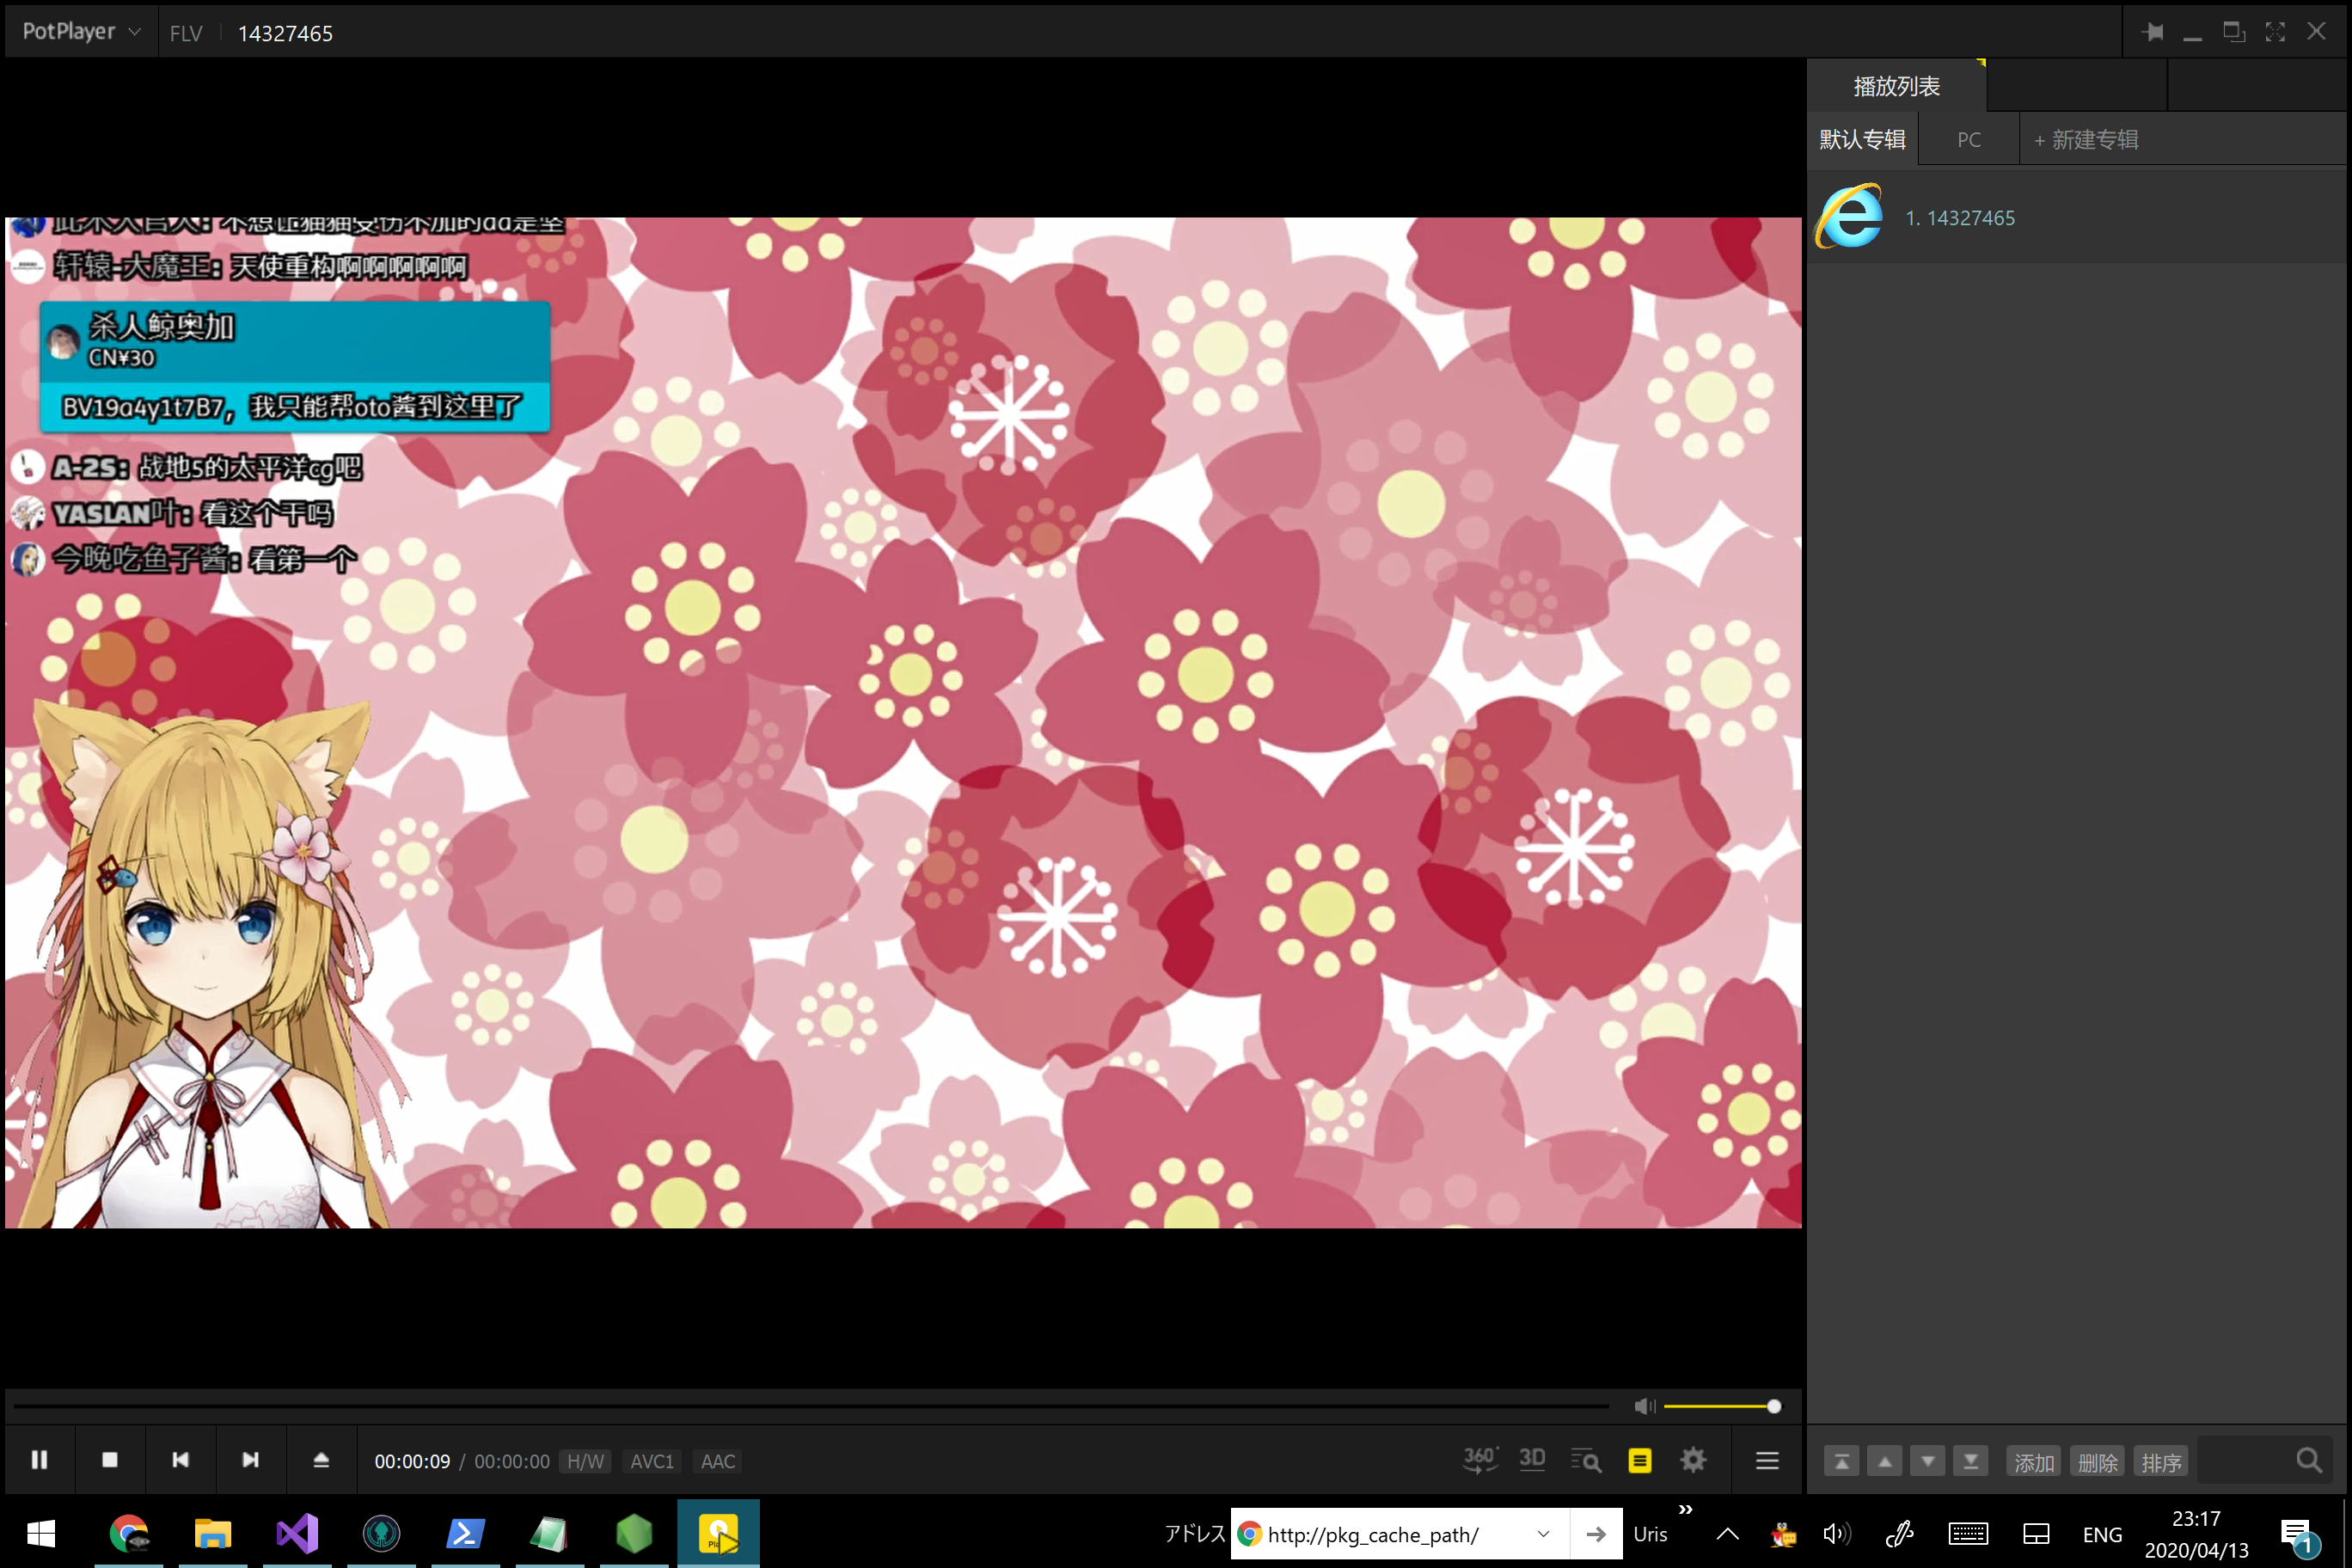Click the address bar go arrow

tap(1596, 1534)
